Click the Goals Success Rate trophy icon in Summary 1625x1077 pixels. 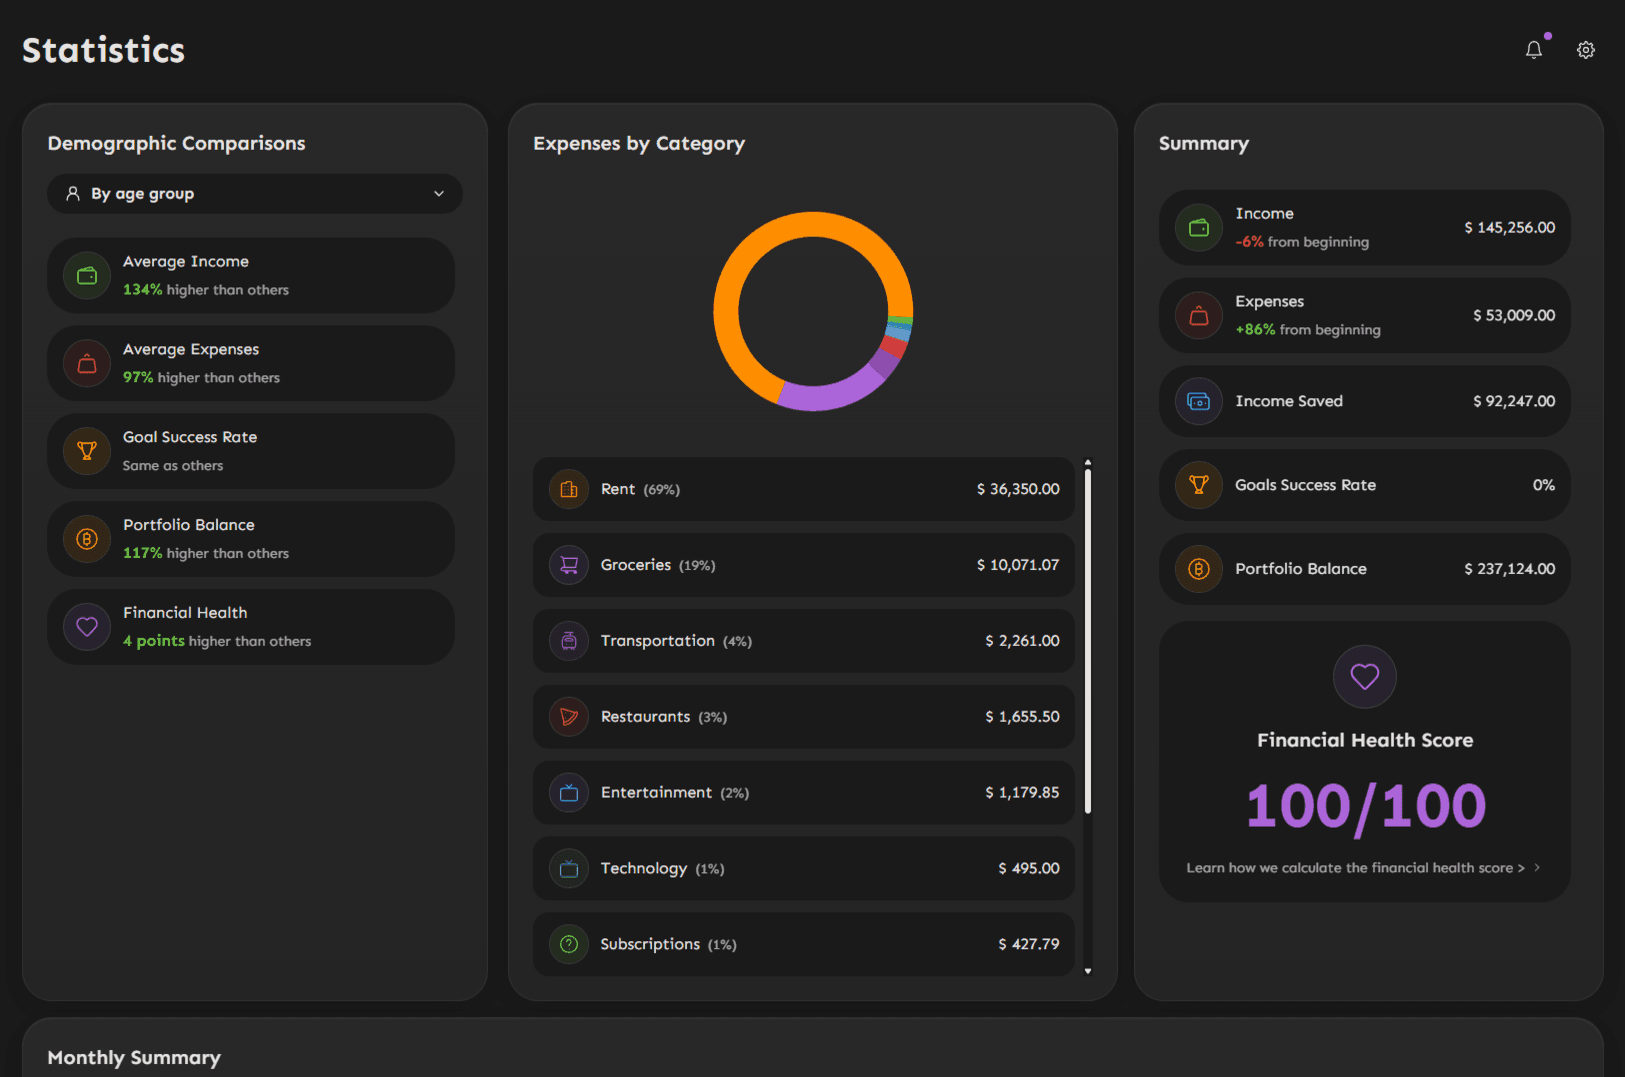1199,486
